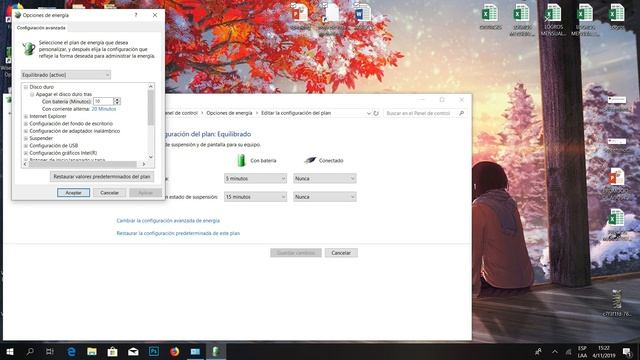
Task: Click the taskbar clock and date
Action: (x=604, y=351)
